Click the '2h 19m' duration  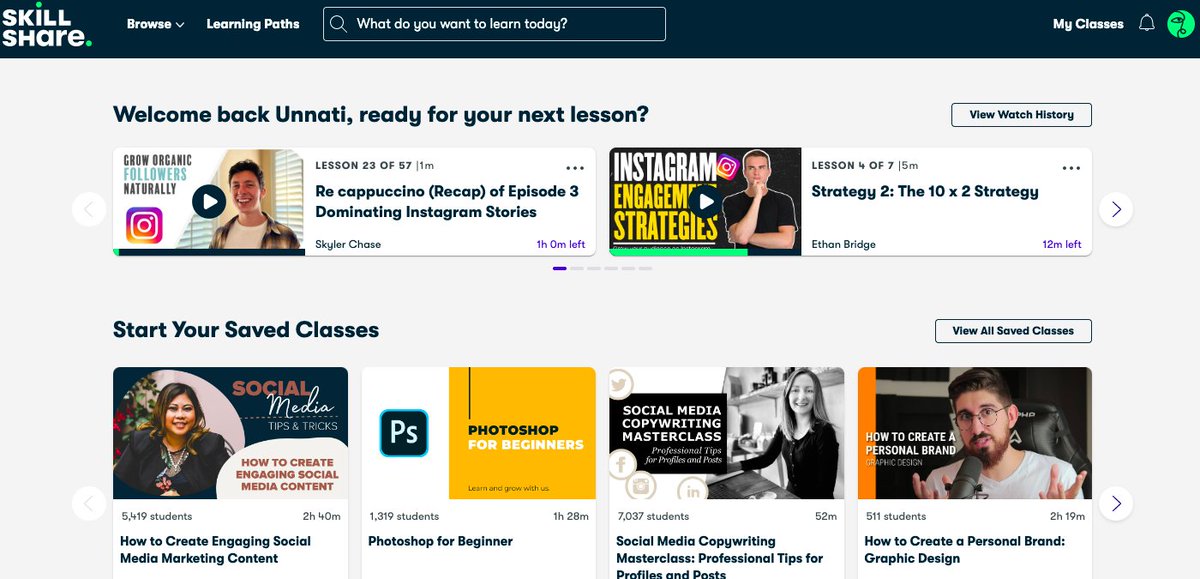pyautogui.click(x=1067, y=517)
